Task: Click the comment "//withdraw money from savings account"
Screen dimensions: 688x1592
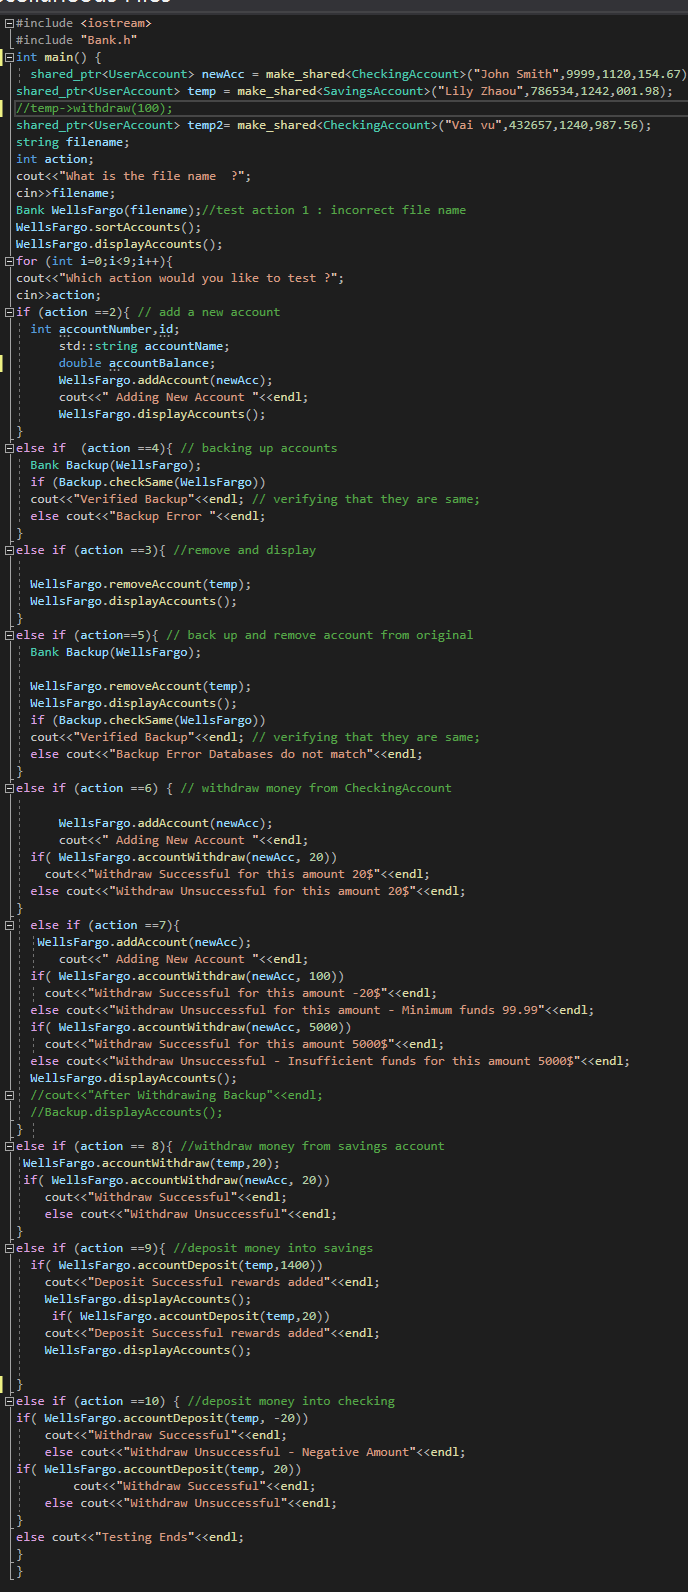Action: [312, 1146]
